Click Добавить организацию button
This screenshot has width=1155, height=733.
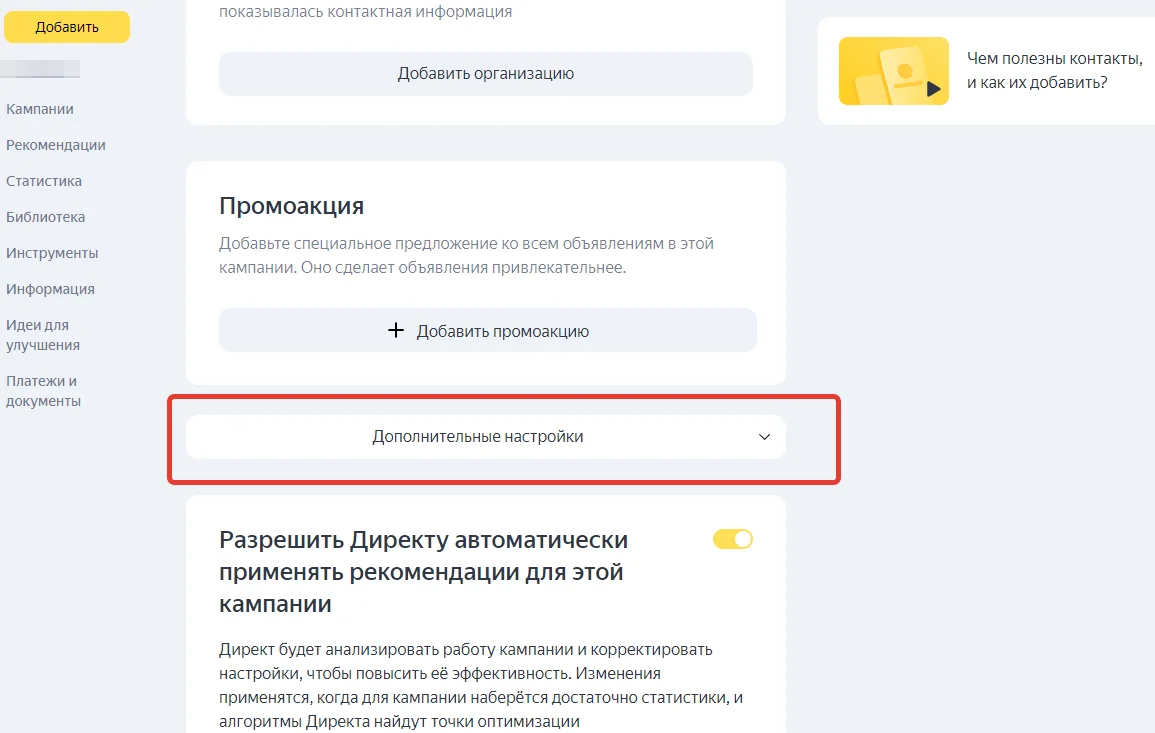tap(486, 74)
